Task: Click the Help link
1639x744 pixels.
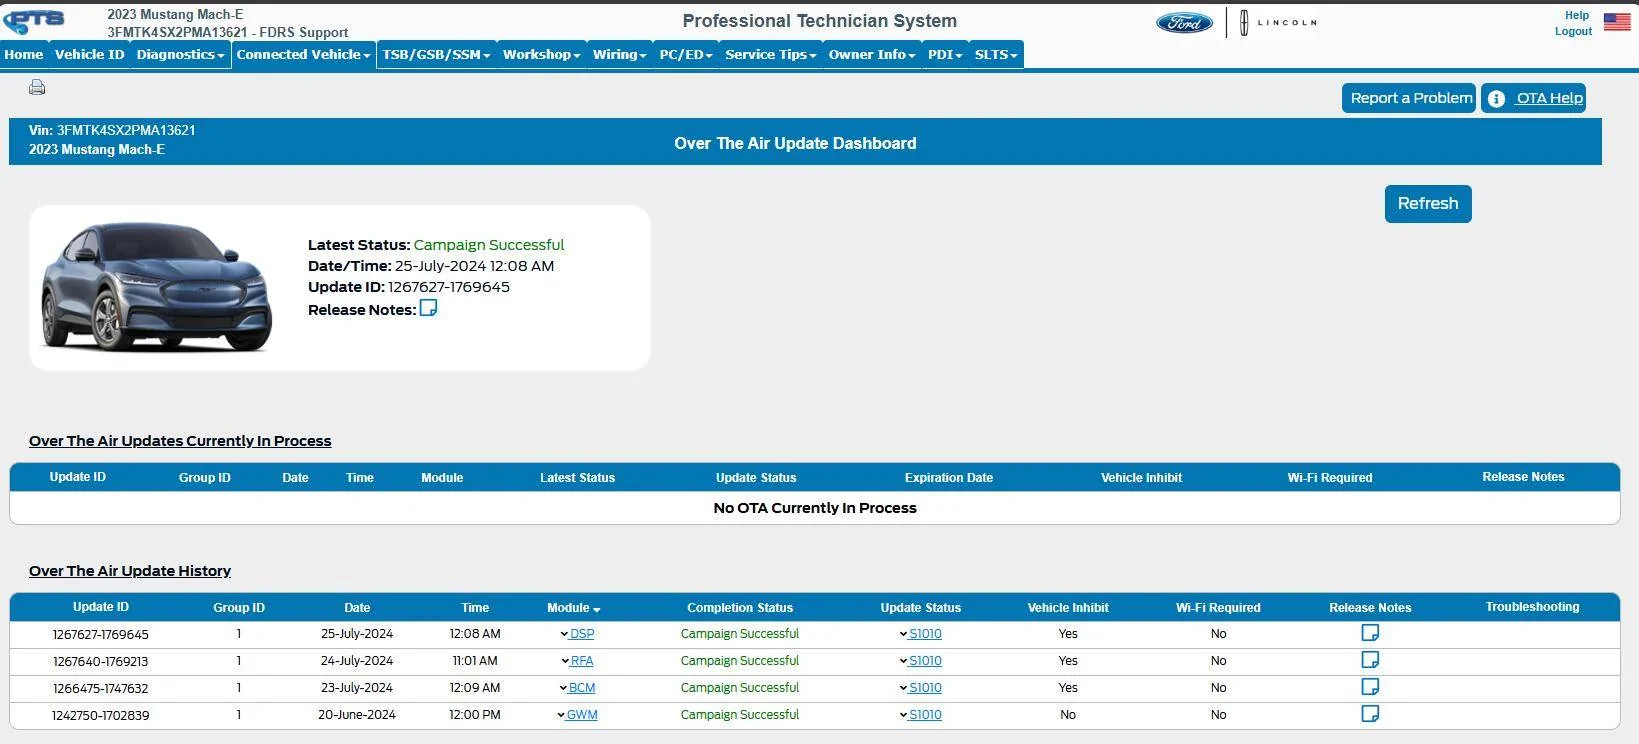Action: (x=1577, y=15)
